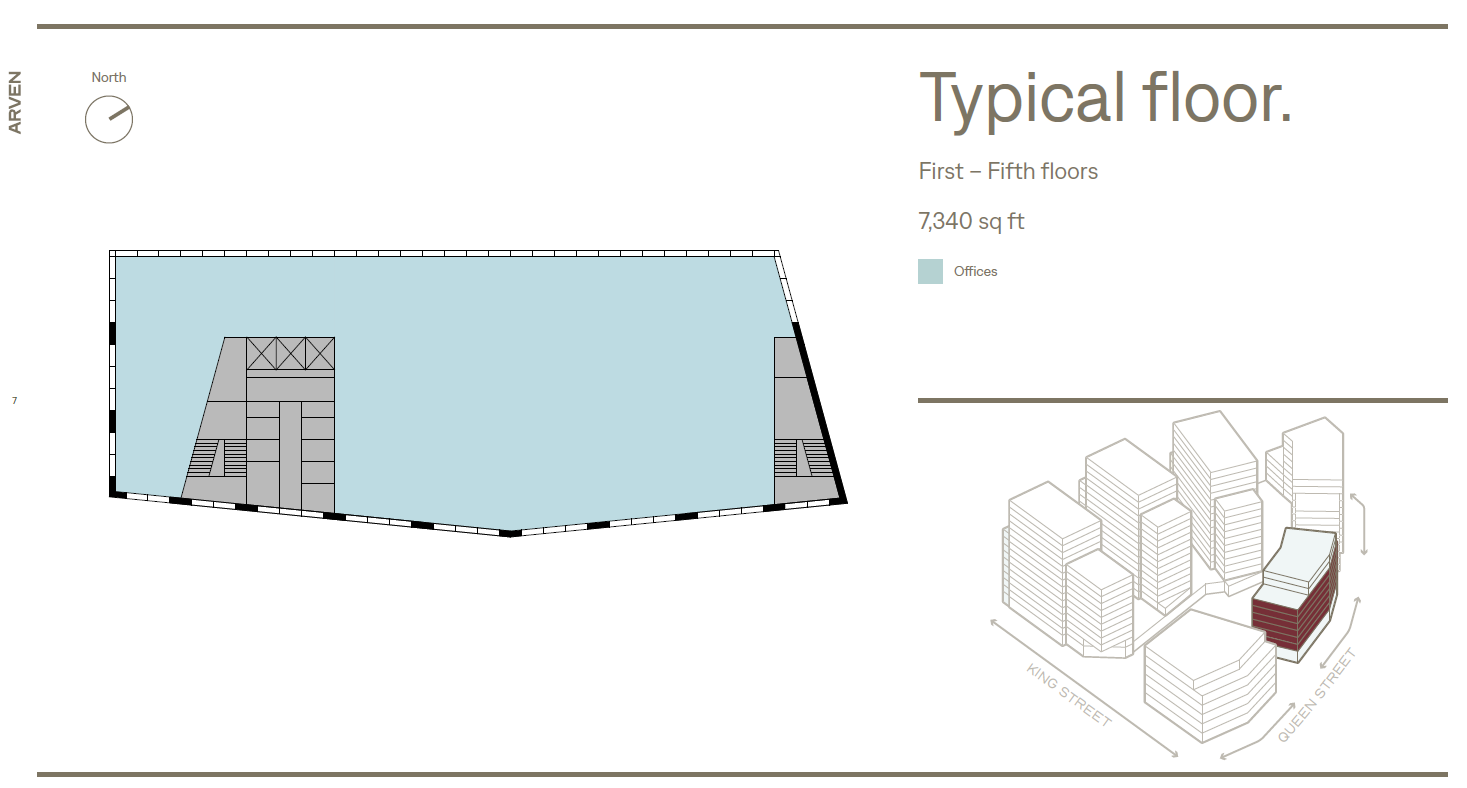Click the 7,340 sq ft area text

coord(971,221)
